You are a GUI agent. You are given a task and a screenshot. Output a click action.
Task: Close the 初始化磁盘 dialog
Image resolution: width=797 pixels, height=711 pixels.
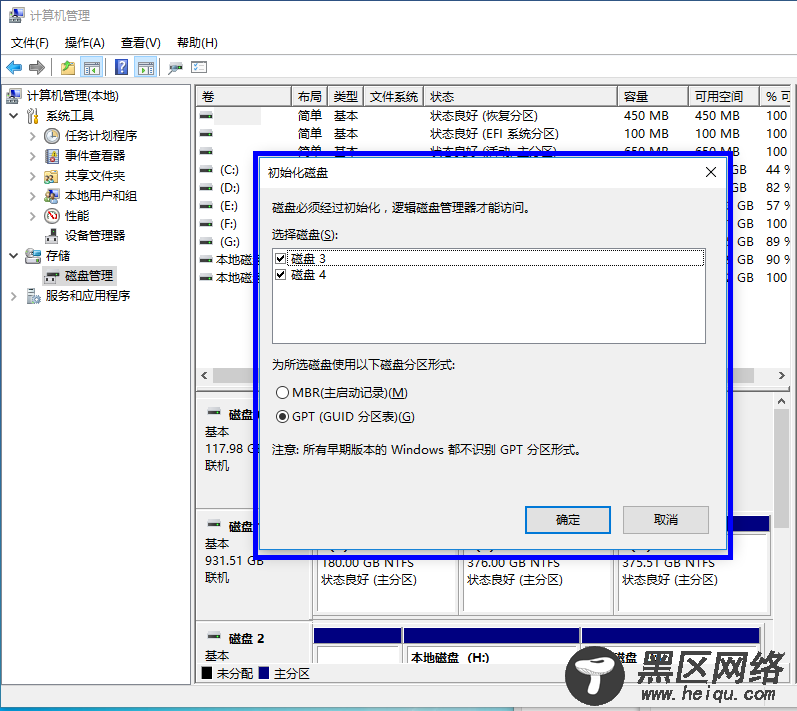click(711, 172)
